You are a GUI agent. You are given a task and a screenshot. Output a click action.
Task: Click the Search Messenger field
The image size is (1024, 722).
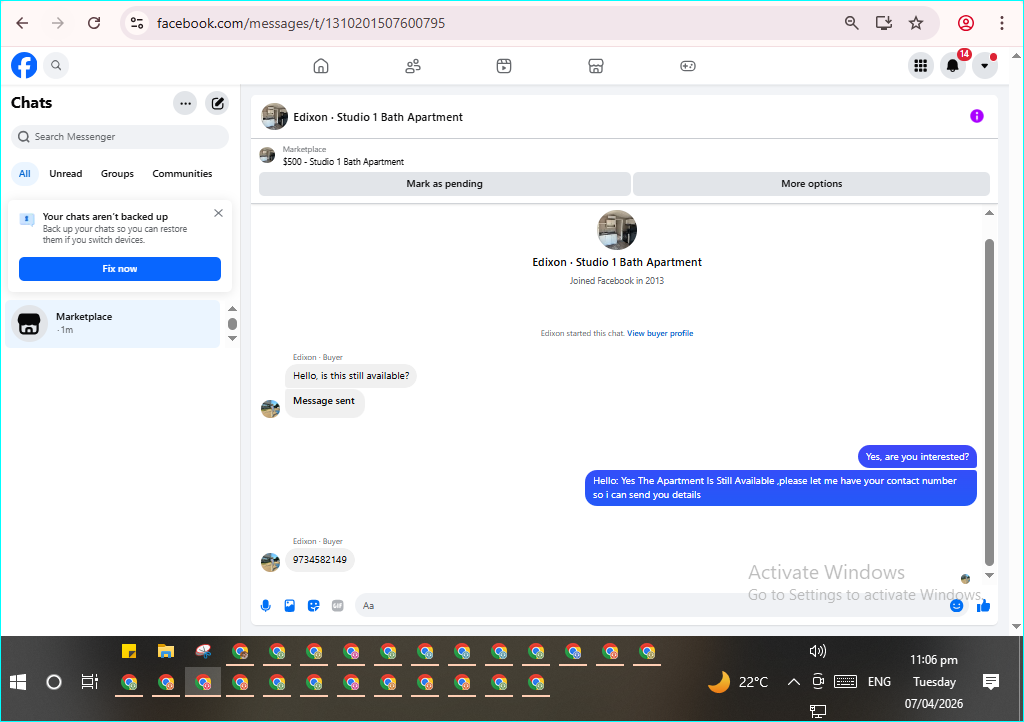point(120,136)
